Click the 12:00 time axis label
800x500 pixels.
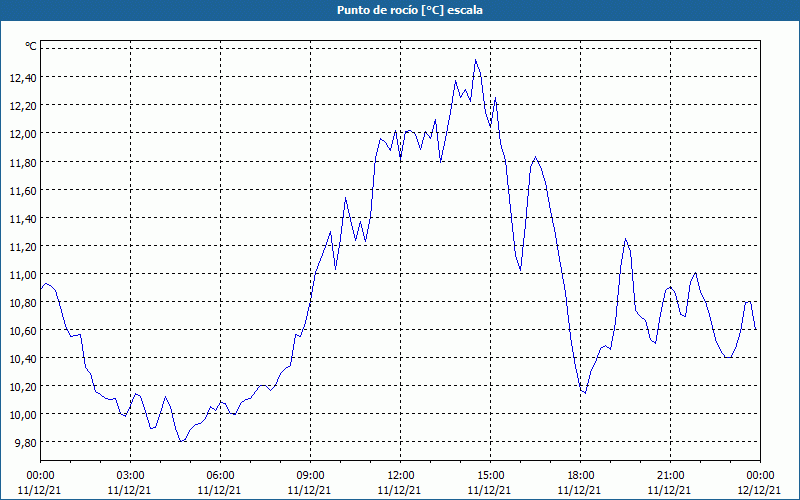coord(401,476)
